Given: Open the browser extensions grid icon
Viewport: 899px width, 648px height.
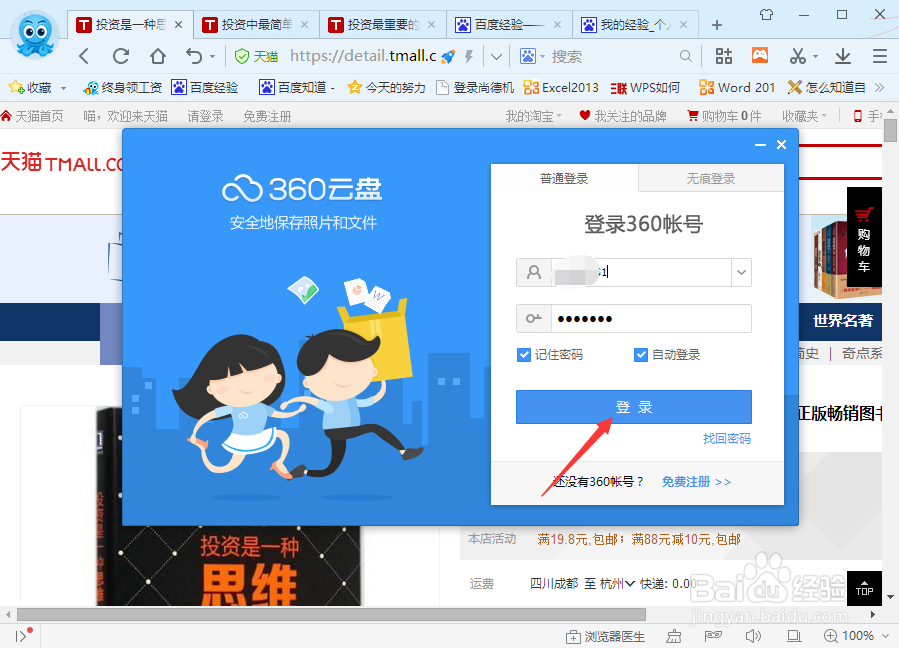Looking at the screenshot, I should [x=723, y=56].
